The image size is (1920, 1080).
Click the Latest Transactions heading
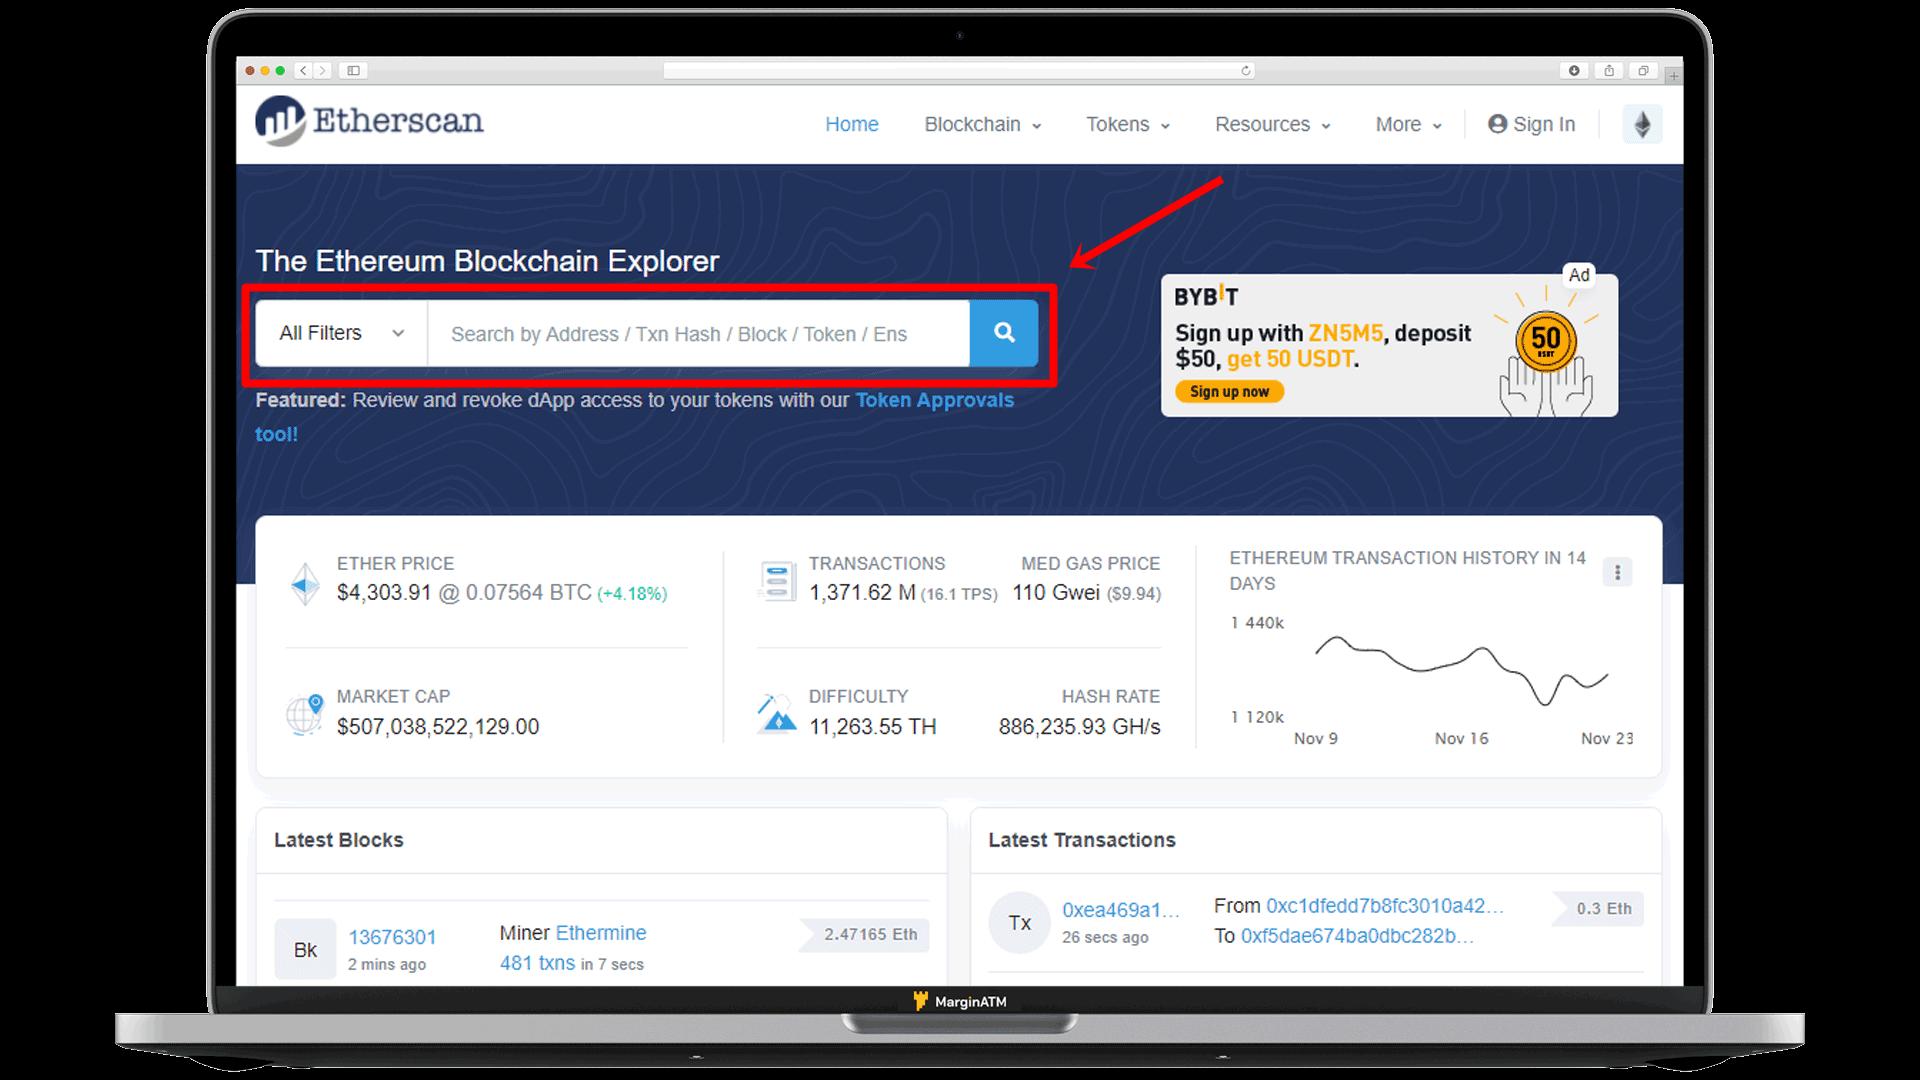coord(1082,840)
